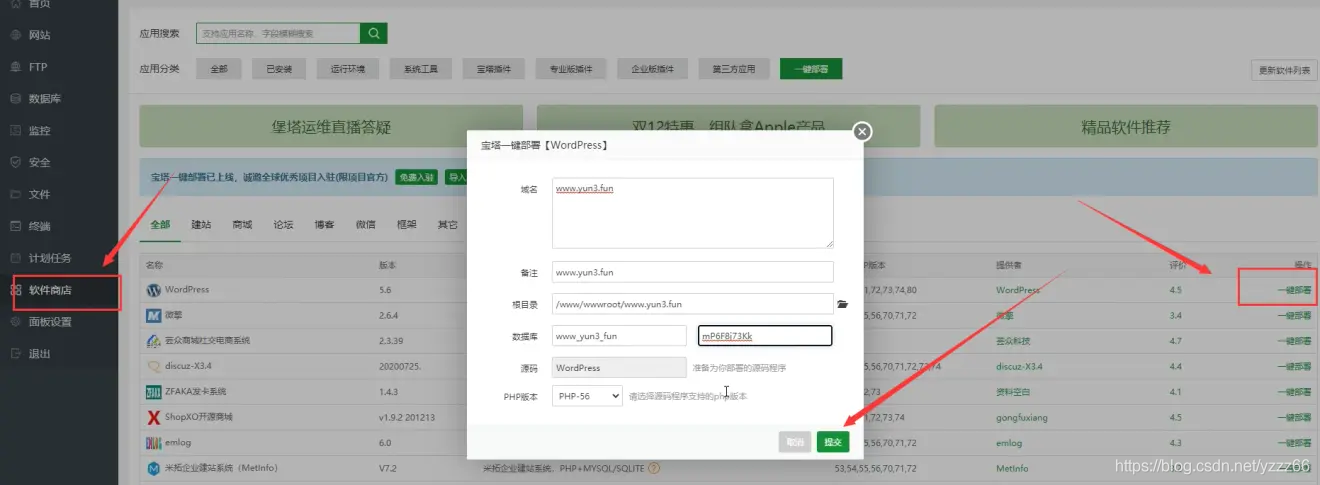Click 一键部署 link in emlog row
Image resolution: width=1320 pixels, height=485 pixels.
point(1294,442)
